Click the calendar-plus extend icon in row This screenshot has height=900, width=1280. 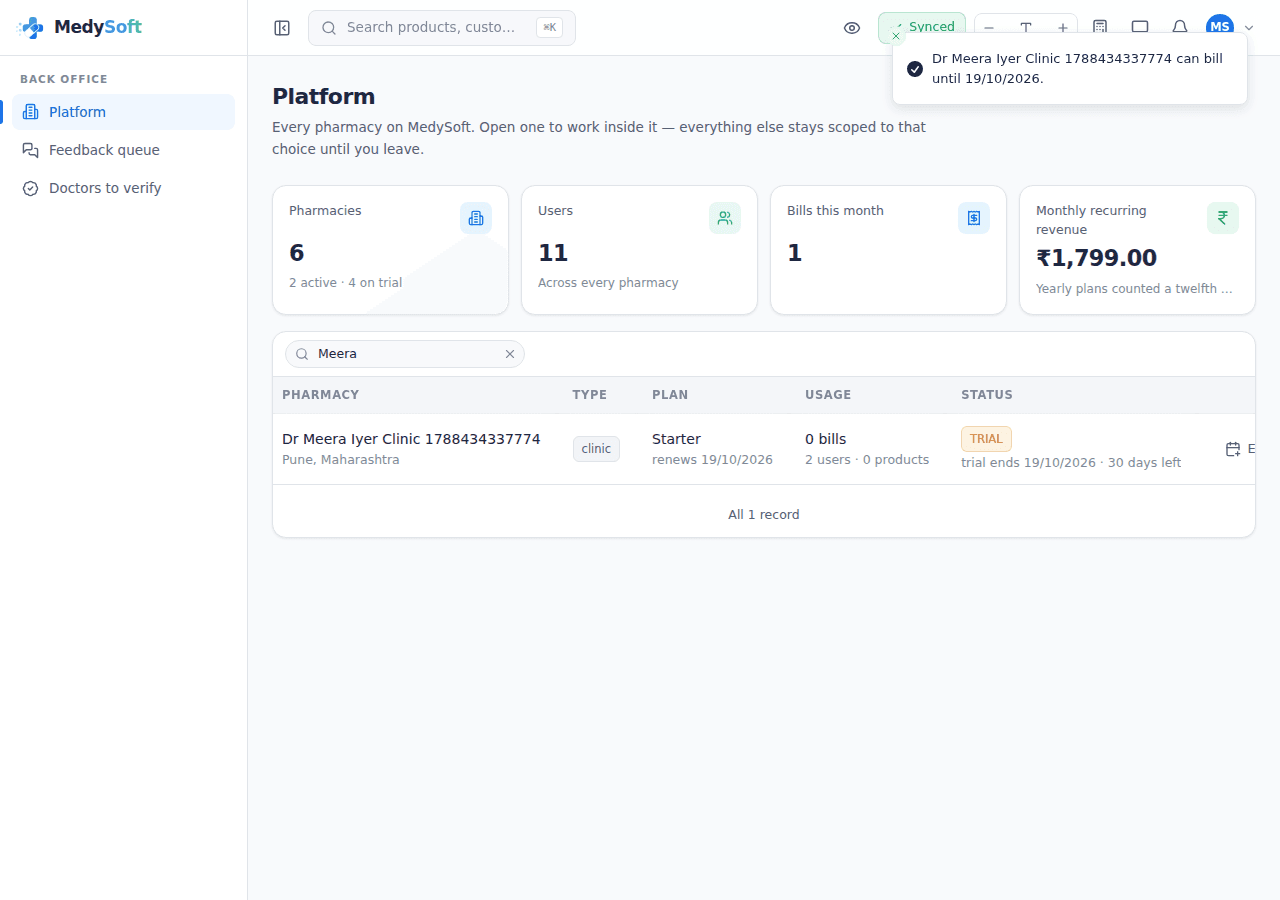tap(1233, 449)
